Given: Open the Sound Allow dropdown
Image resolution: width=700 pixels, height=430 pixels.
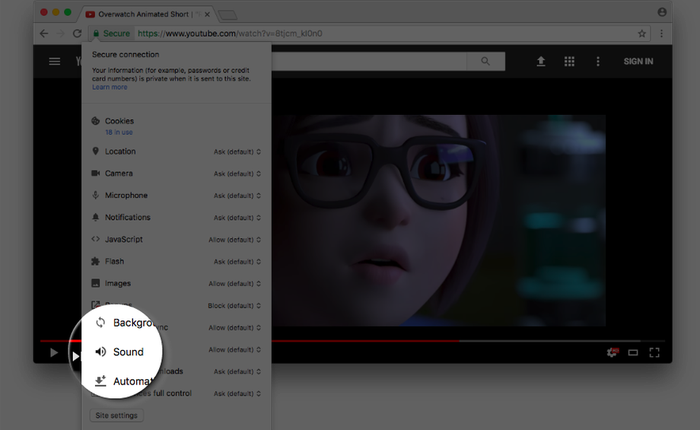Looking at the screenshot, I should click(234, 350).
